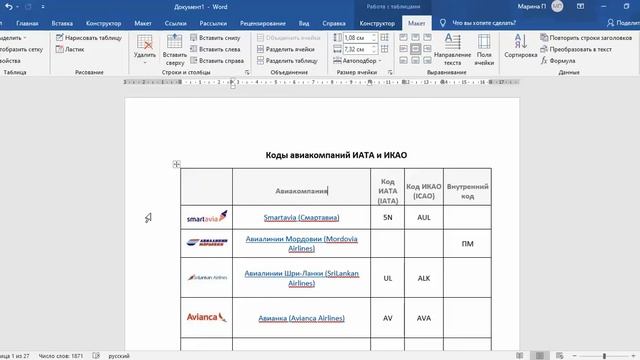Image resolution: width=640 pixels, height=360 pixels.
Task: Open the Рецензирование ribbon tab
Action: 262,23
